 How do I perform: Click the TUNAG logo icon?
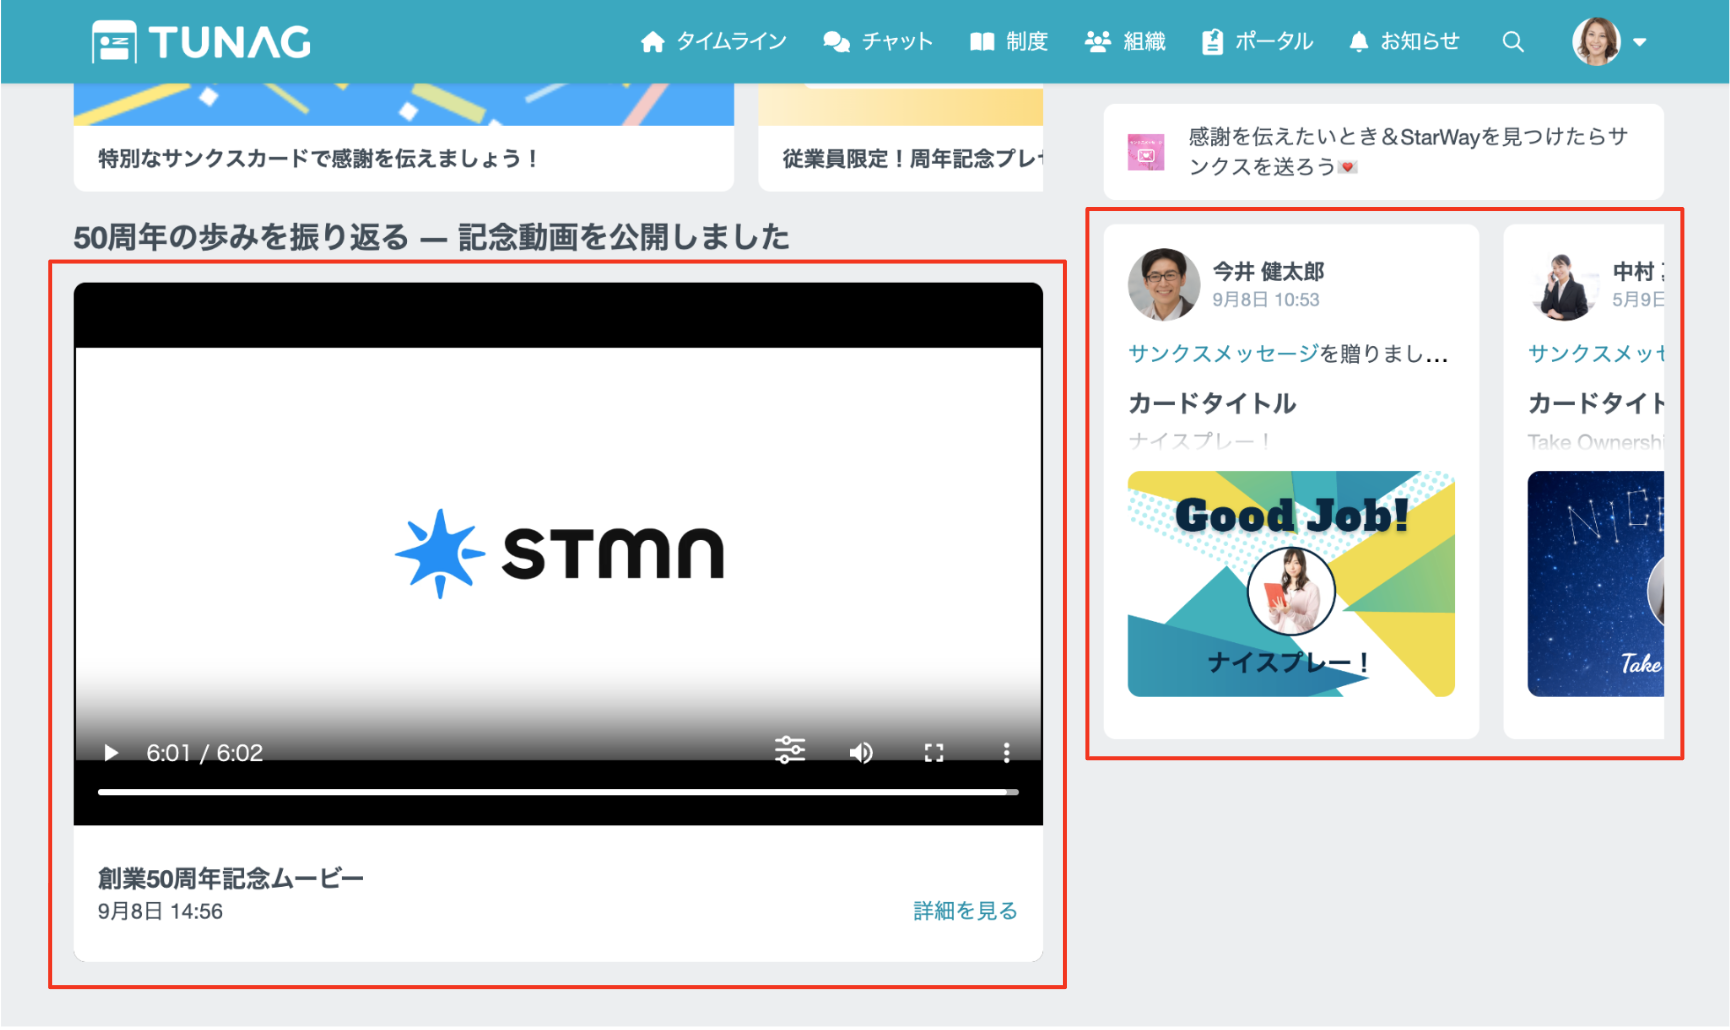pos(114,42)
